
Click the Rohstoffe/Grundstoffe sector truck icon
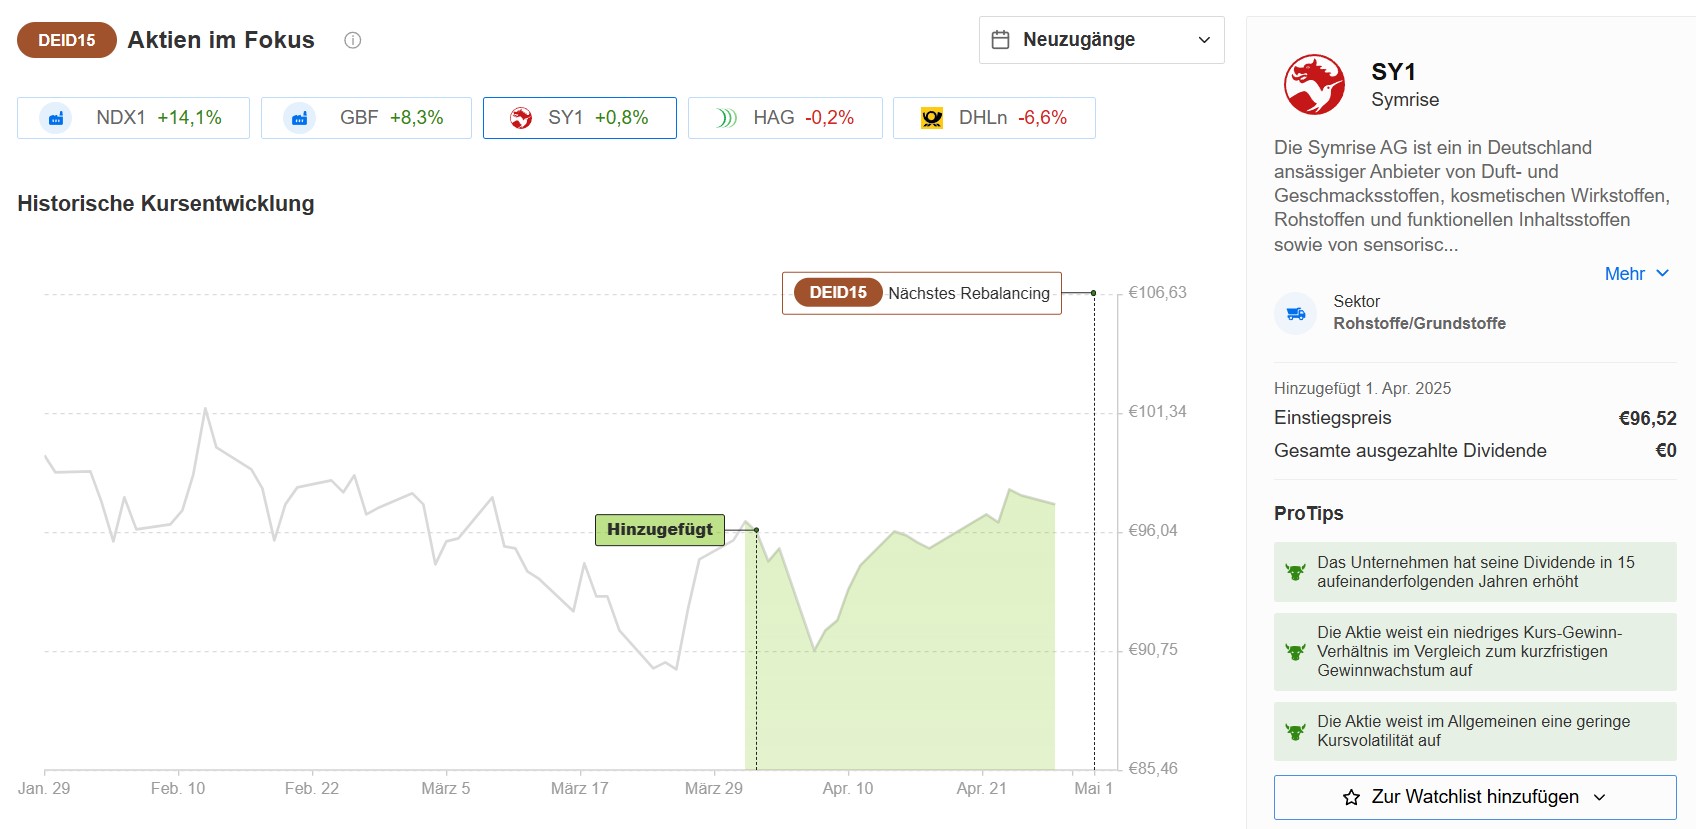click(x=1296, y=313)
